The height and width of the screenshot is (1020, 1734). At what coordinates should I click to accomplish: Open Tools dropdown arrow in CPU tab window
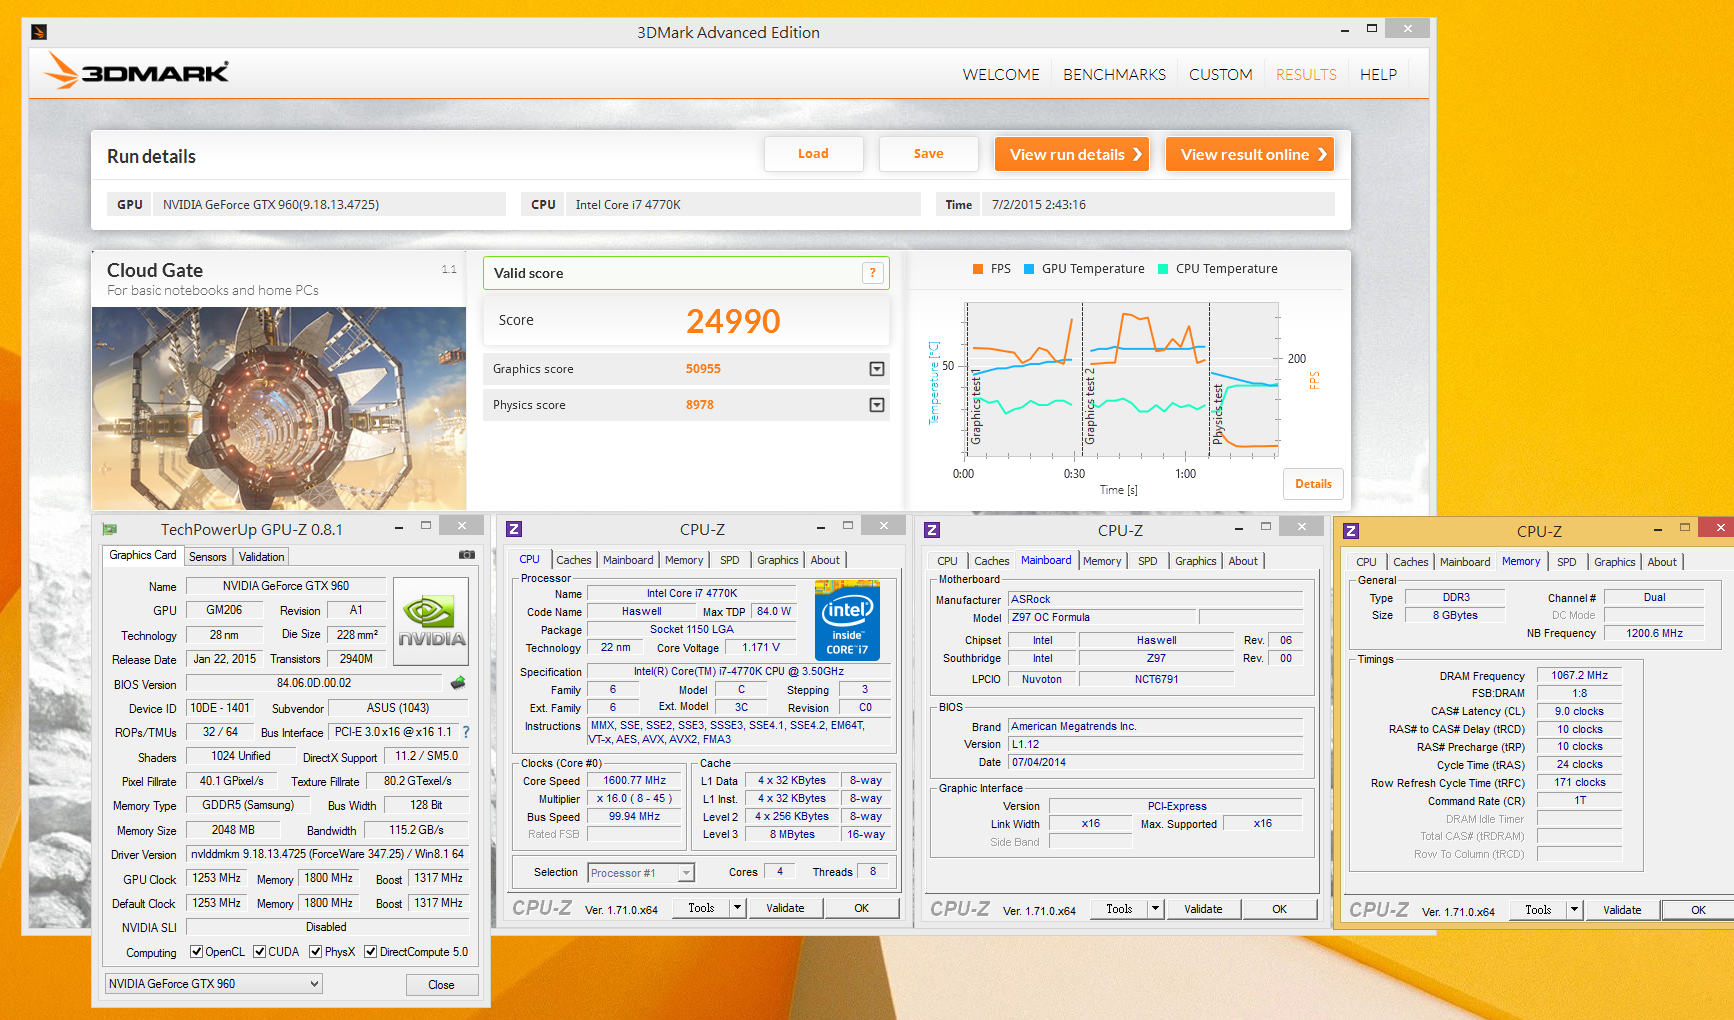738,908
